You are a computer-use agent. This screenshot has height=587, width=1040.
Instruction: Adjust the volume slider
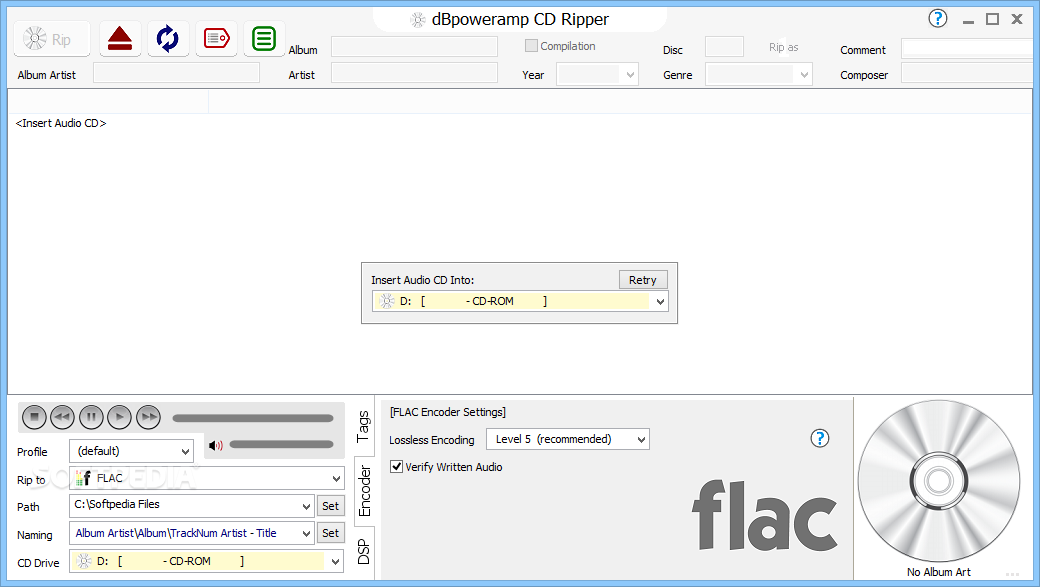(x=280, y=444)
